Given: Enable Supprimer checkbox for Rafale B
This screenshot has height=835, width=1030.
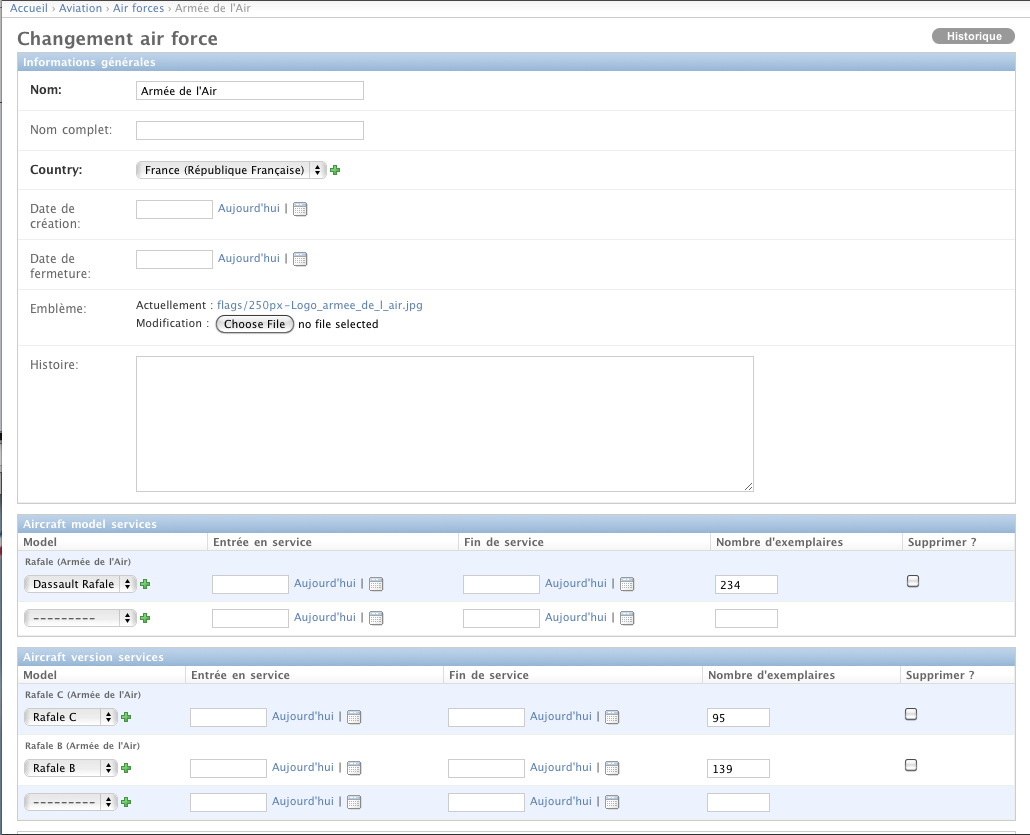Looking at the screenshot, I should pyautogui.click(x=910, y=765).
